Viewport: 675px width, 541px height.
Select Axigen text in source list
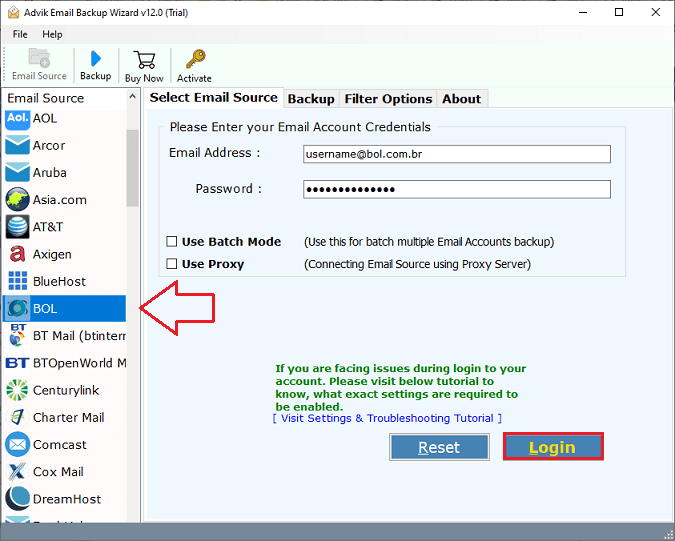[x=52, y=254]
